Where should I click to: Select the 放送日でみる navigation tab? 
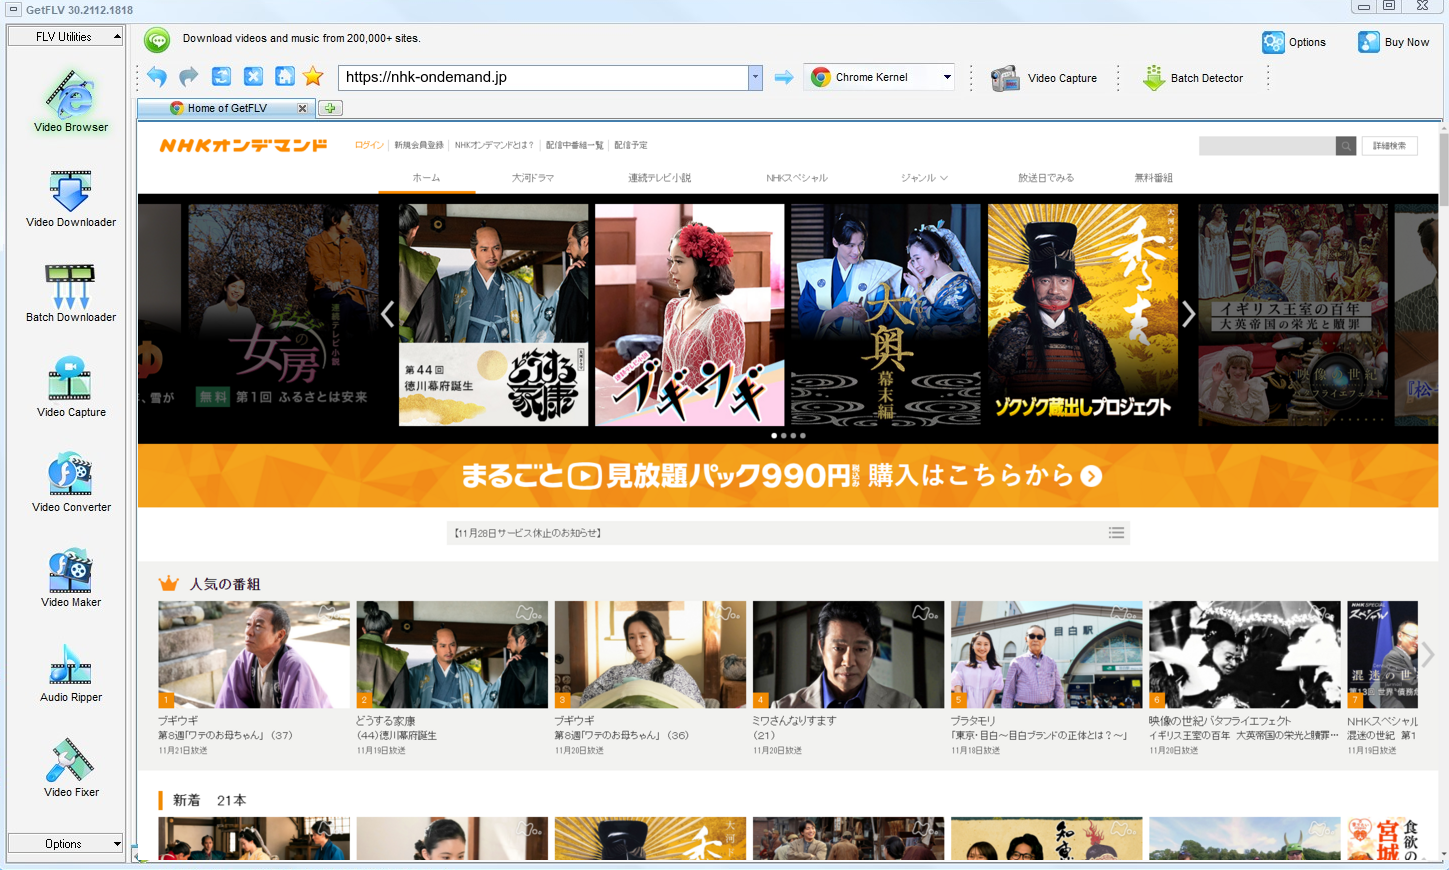coord(1046,178)
